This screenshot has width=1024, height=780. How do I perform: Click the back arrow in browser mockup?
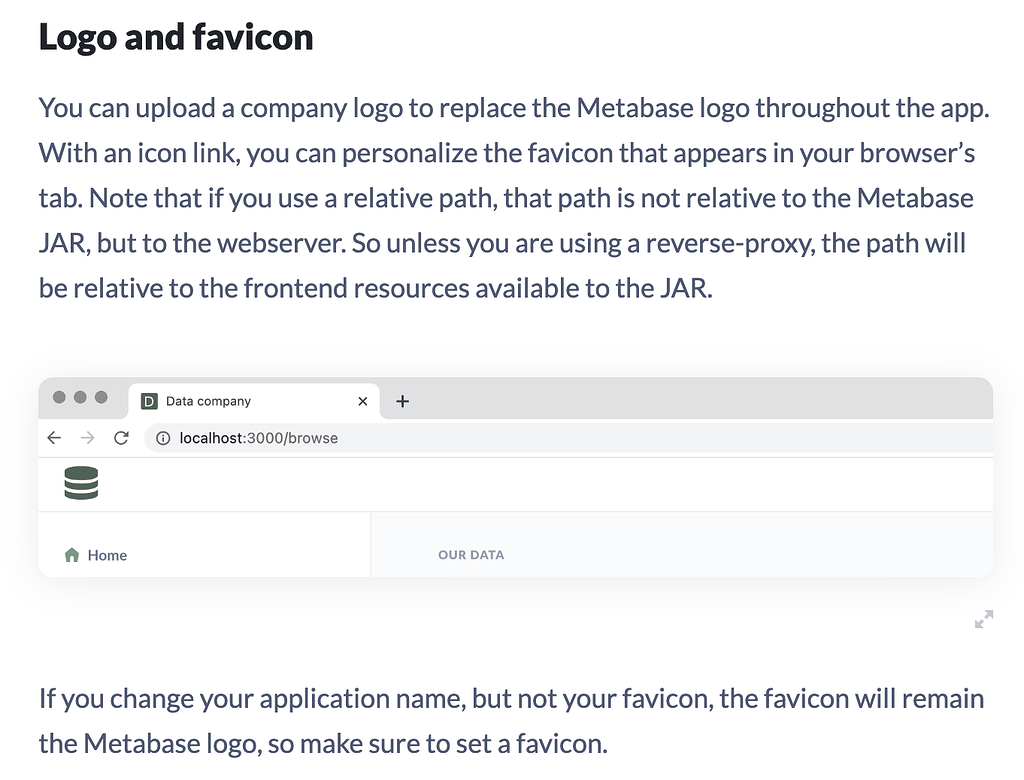pos(54,438)
